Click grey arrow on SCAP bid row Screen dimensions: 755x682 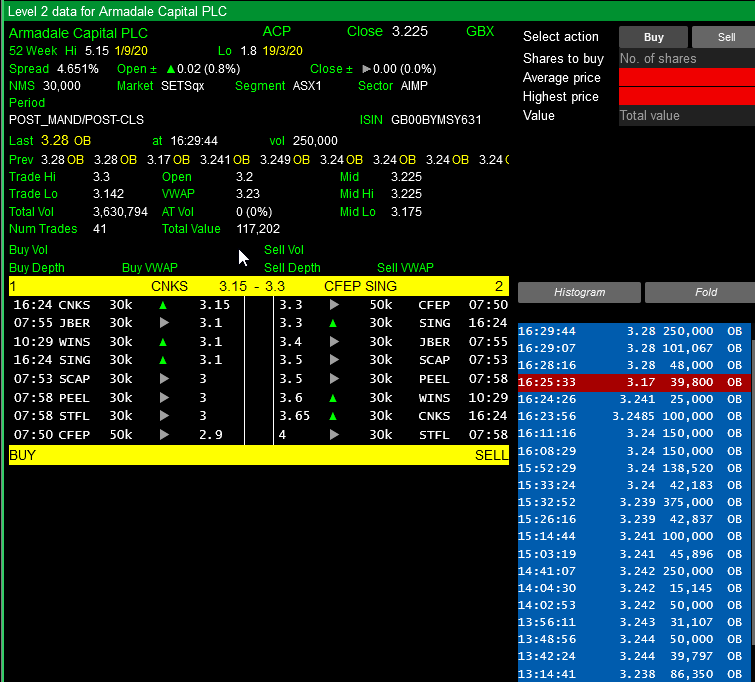164,379
